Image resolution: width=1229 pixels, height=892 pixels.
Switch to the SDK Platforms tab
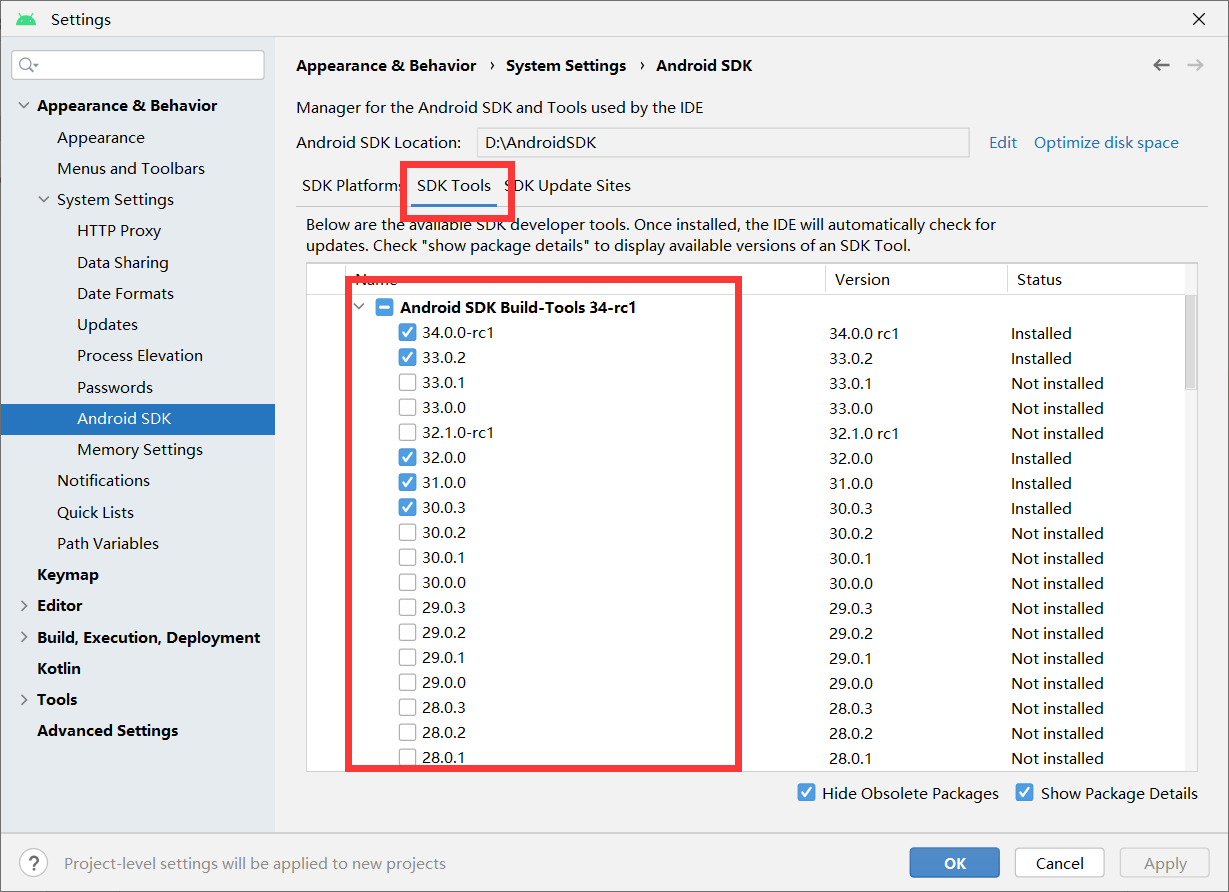point(352,186)
